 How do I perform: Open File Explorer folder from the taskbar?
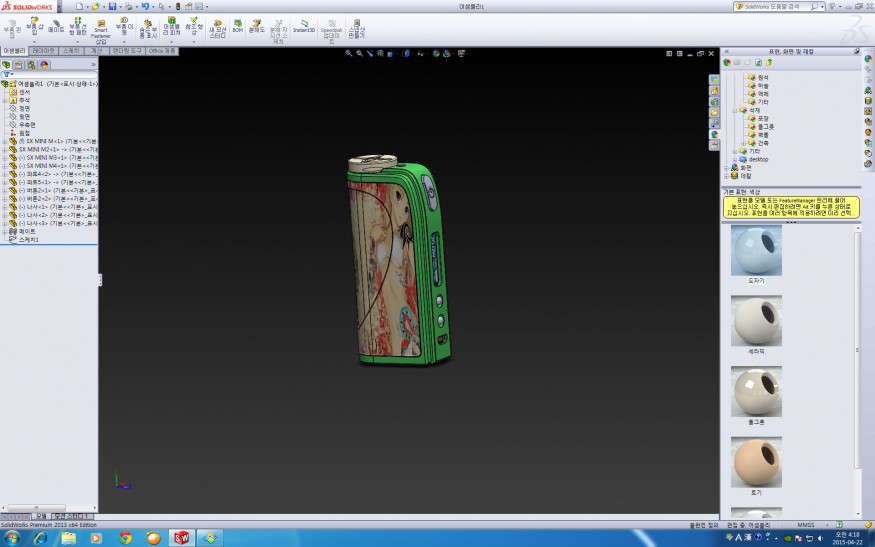tap(69, 538)
